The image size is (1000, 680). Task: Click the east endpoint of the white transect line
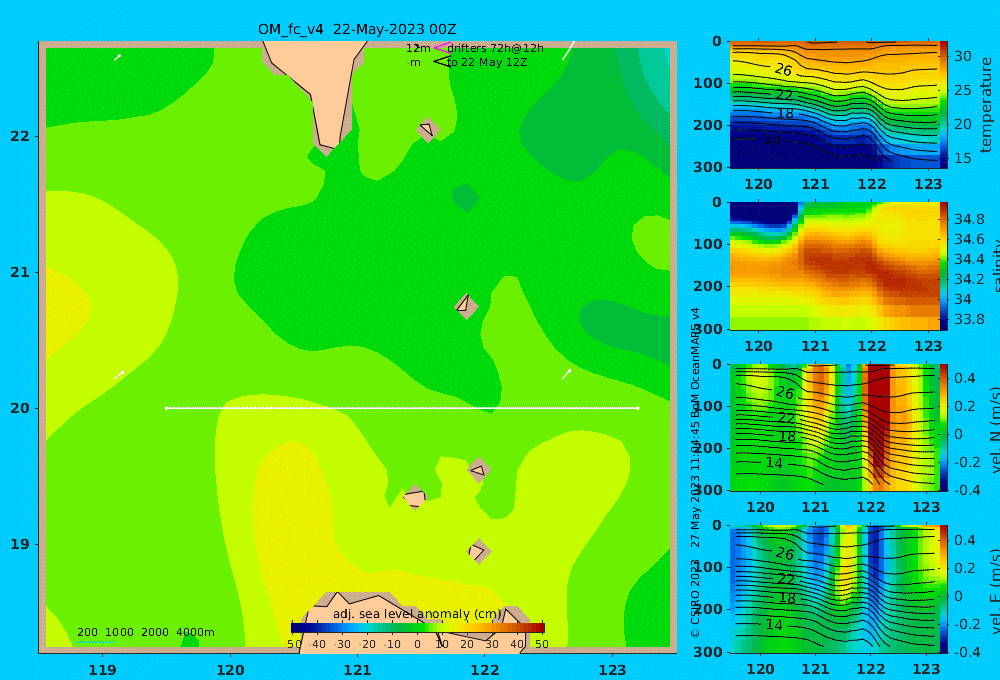(638, 408)
